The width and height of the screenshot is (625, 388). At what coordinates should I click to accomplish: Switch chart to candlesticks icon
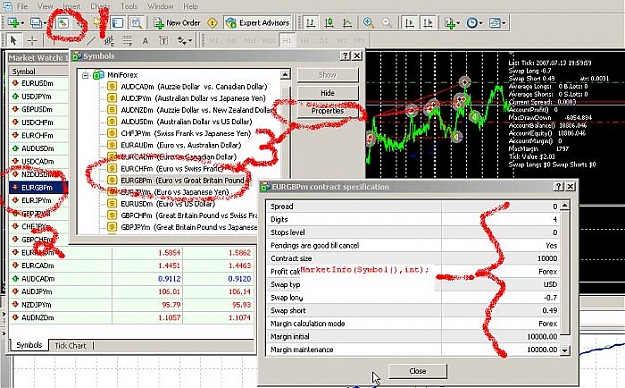pos(329,23)
